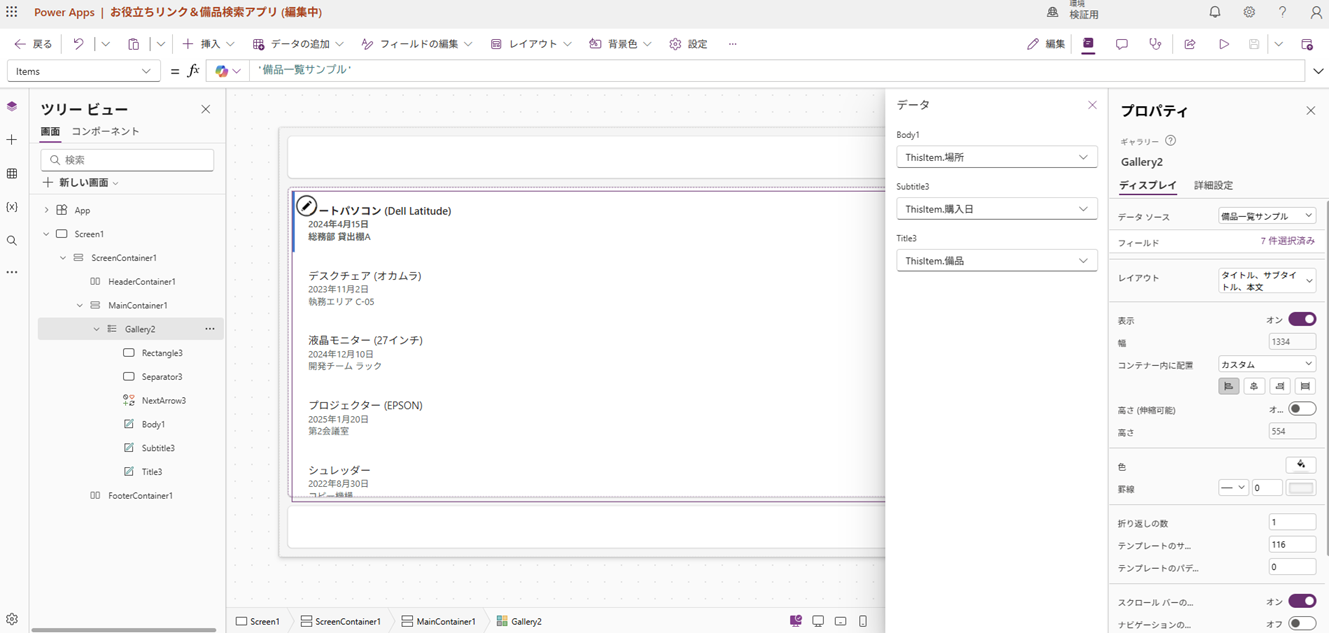This screenshot has height=633, width=1329.
Task: Click 新しい画面 button
Action: coord(80,183)
